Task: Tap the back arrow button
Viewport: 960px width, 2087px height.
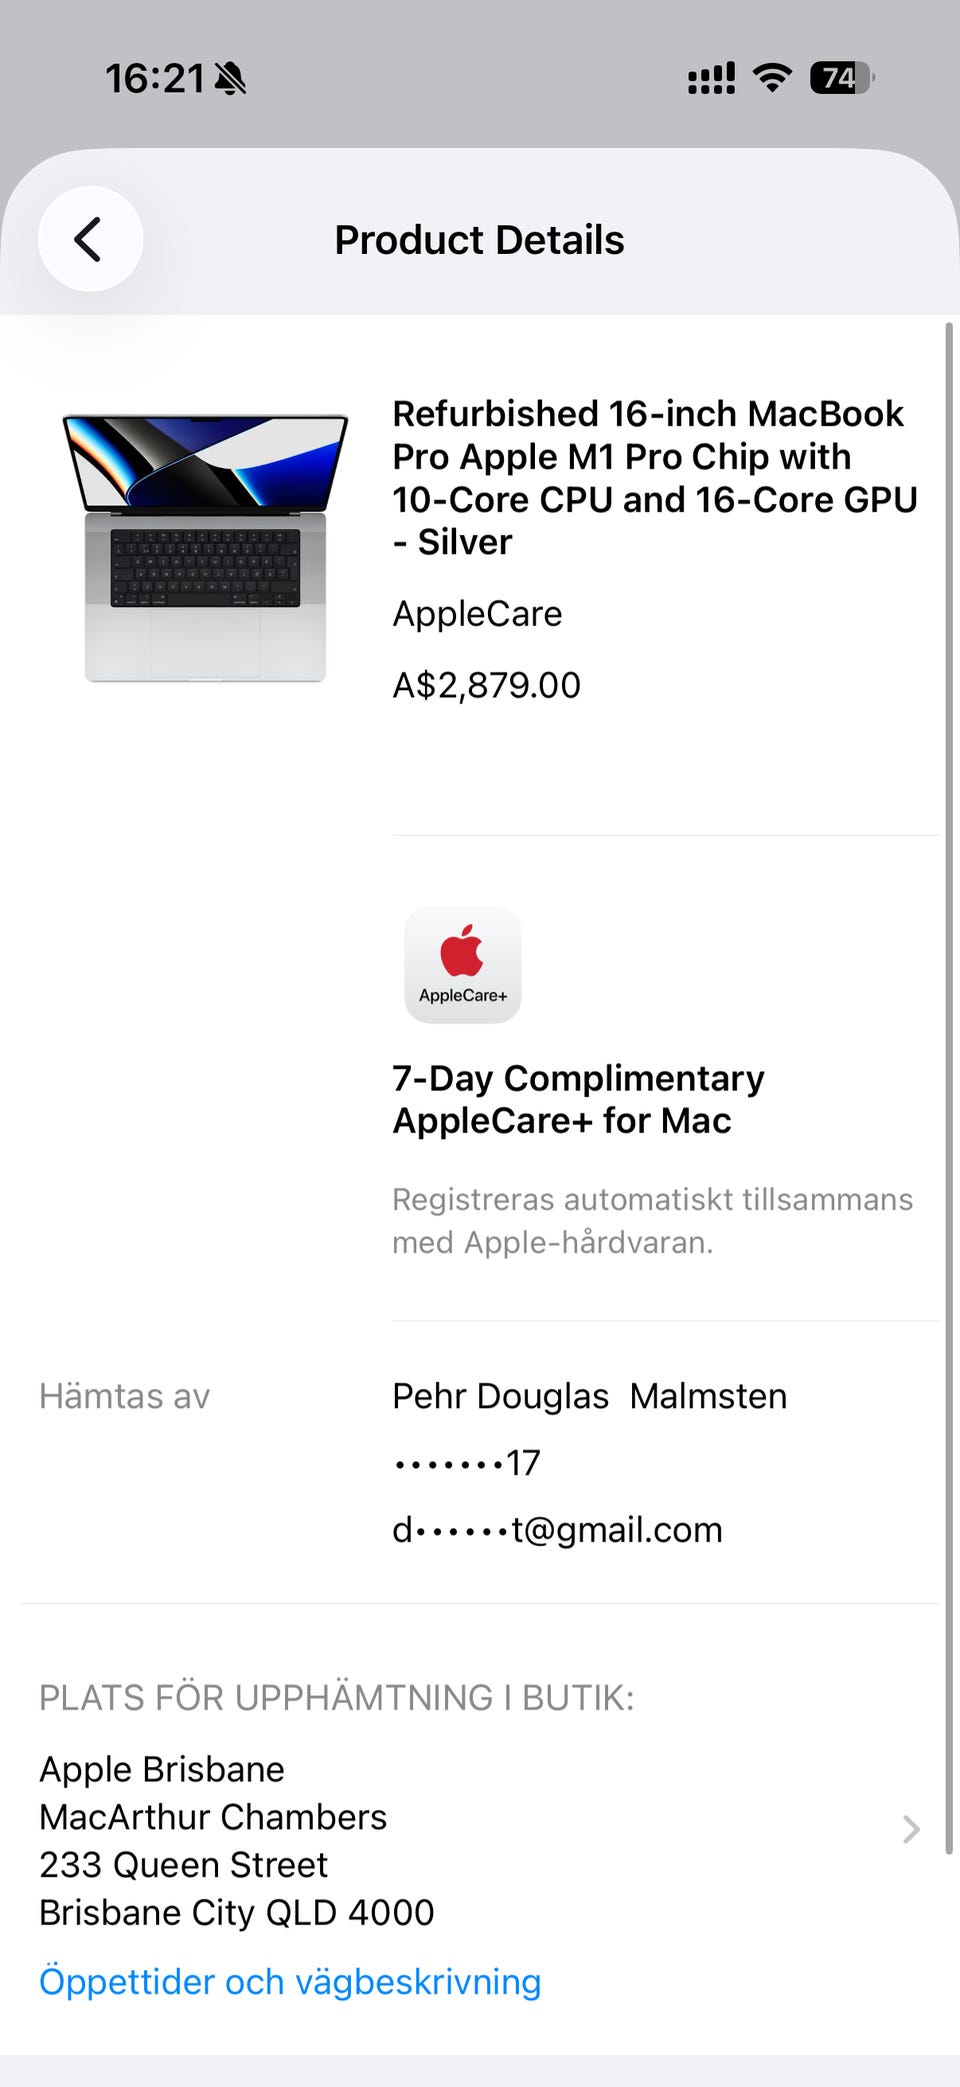Action: coord(90,240)
